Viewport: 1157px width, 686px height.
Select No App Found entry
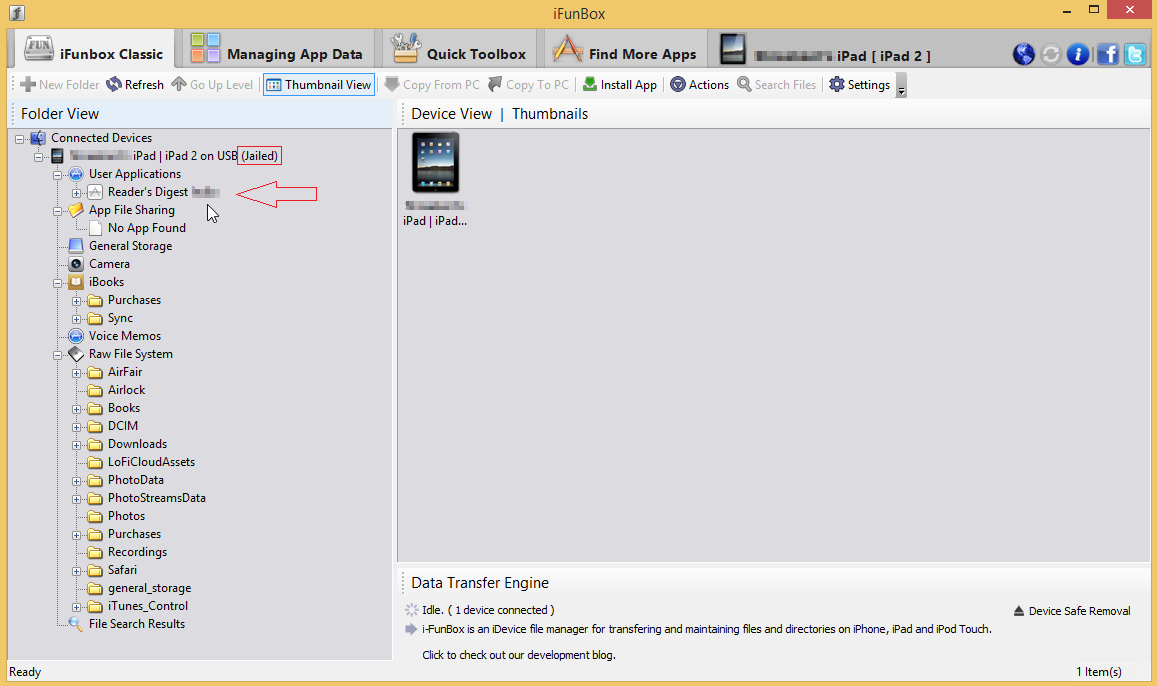(x=146, y=228)
